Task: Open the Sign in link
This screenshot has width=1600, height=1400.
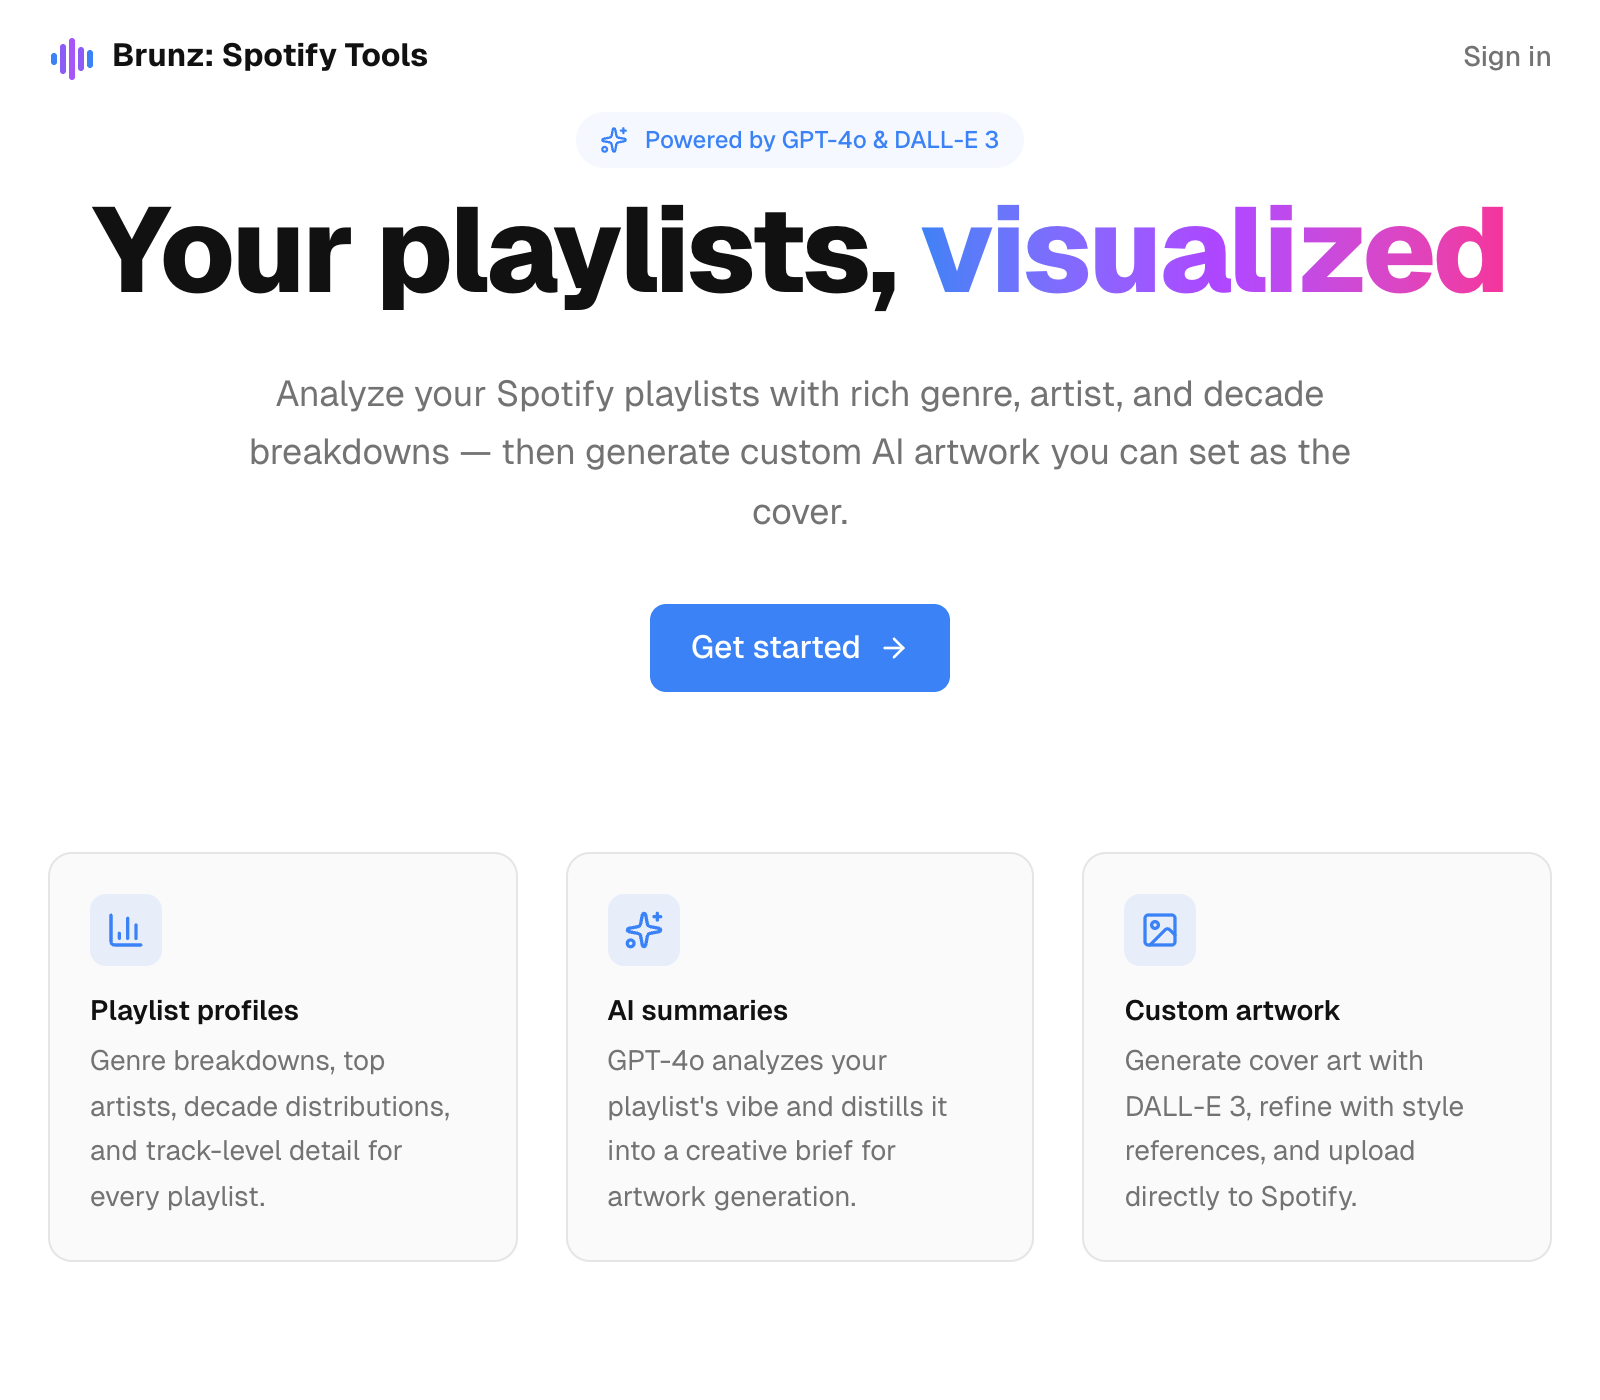Action: (x=1507, y=57)
